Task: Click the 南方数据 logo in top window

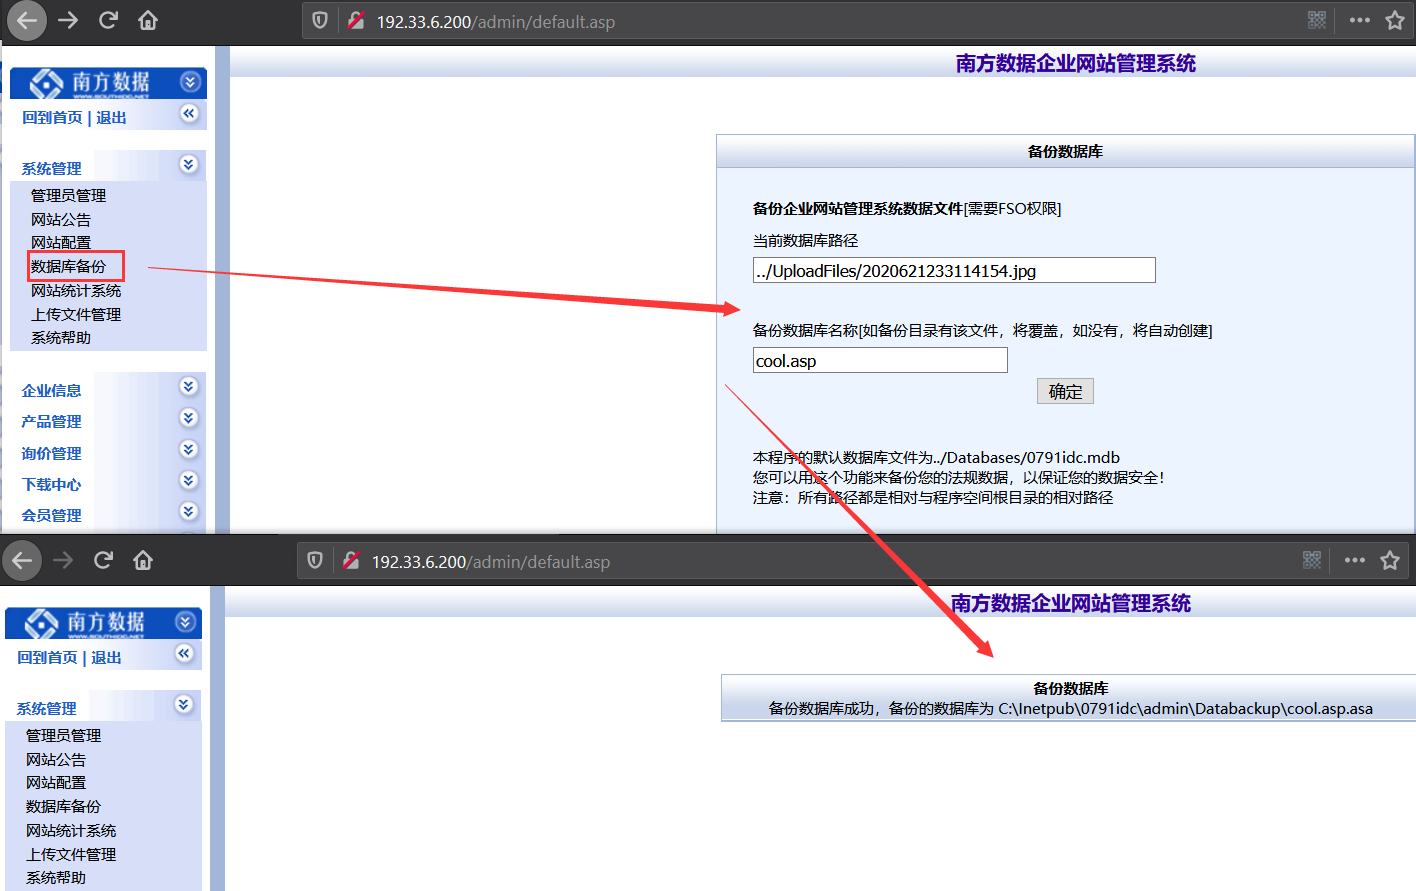Action: click(90, 83)
